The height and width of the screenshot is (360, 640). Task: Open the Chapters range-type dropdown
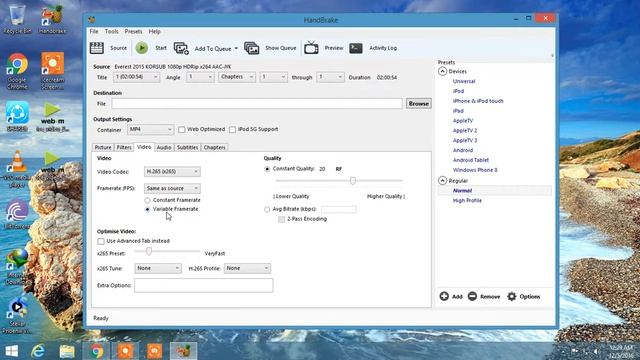(x=237, y=77)
